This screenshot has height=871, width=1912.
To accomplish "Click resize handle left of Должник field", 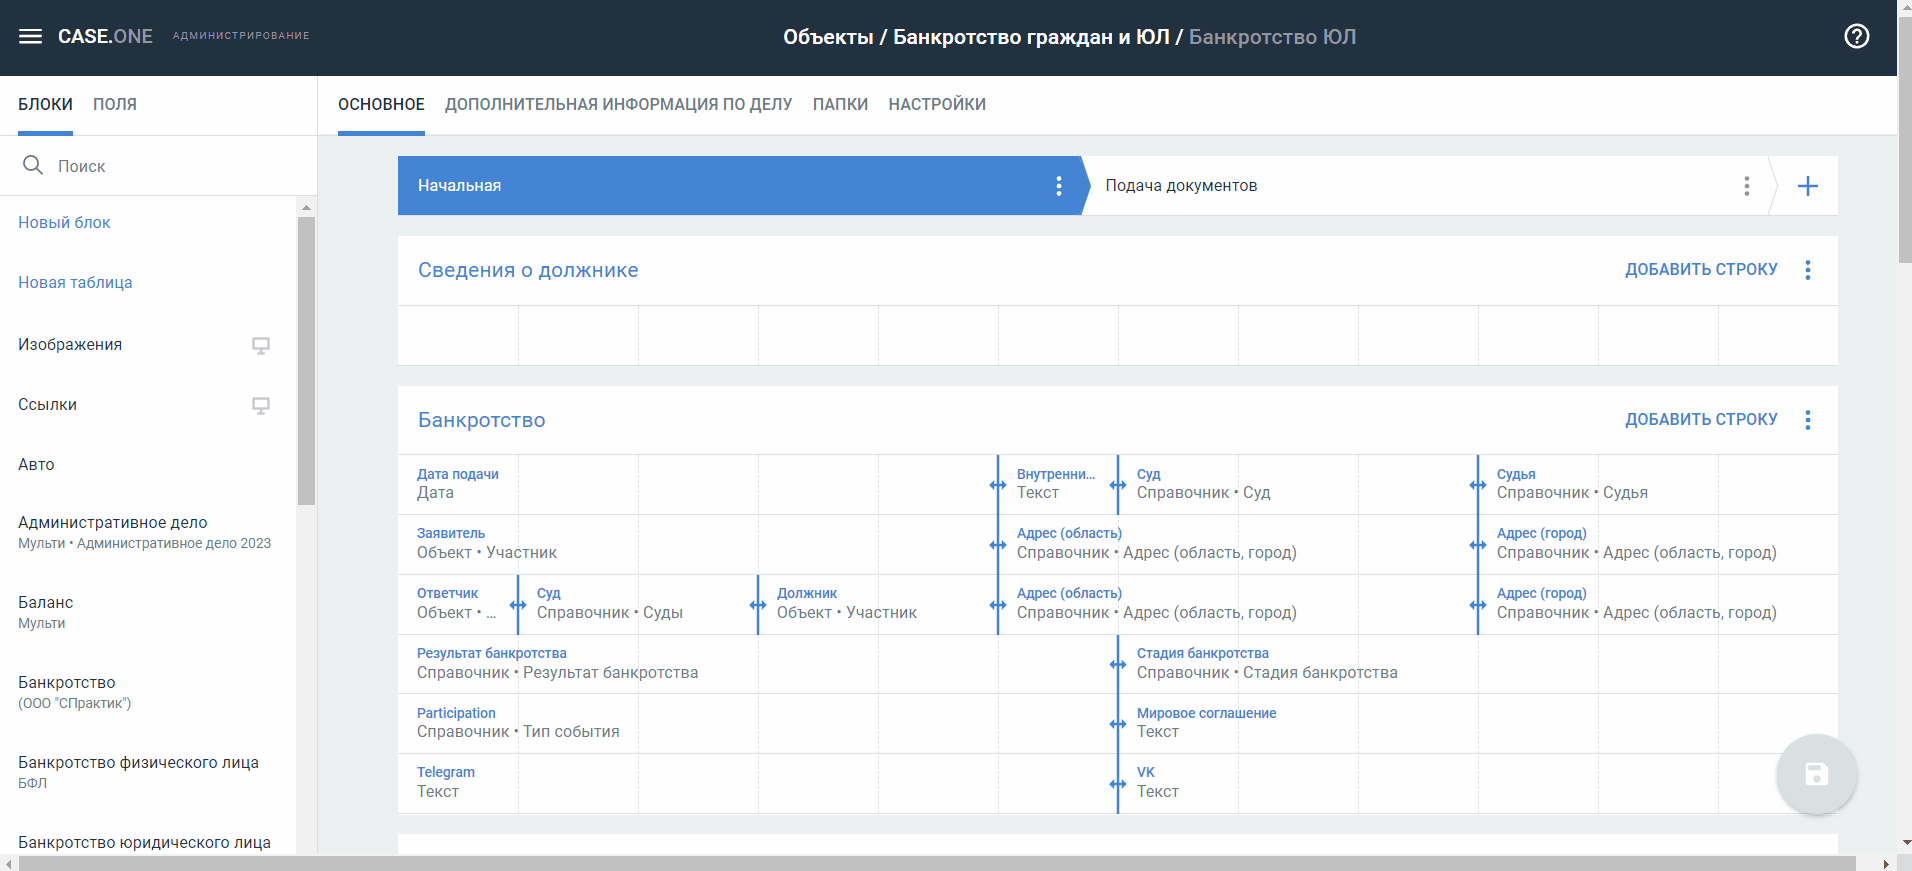I will pyautogui.click(x=758, y=605).
